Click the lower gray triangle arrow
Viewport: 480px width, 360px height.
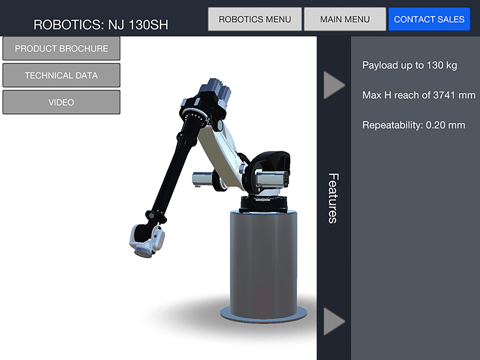tap(334, 321)
